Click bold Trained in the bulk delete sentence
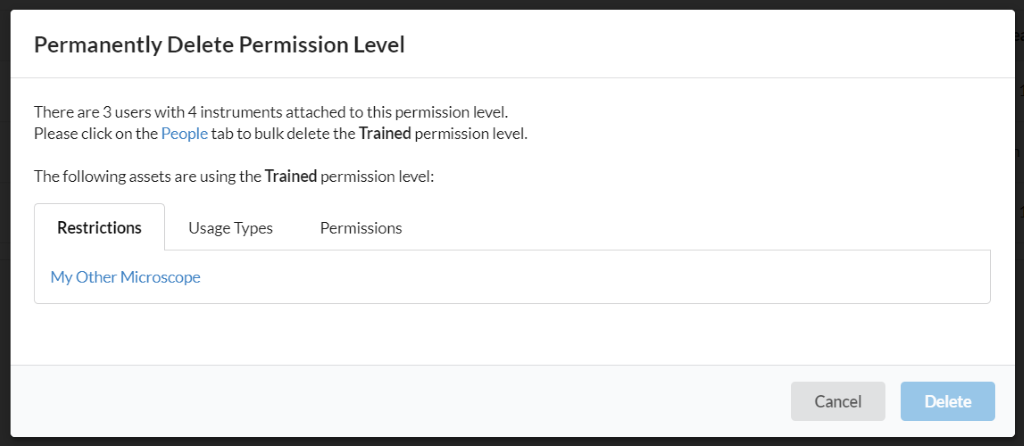This screenshot has width=1024, height=446. (x=385, y=133)
